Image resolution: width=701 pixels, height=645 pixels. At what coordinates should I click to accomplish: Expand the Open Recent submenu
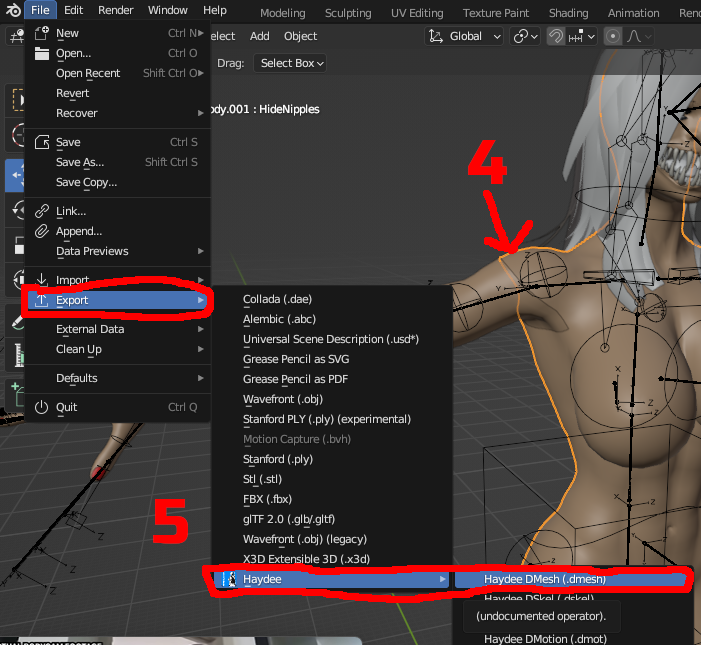[x=118, y=73]
